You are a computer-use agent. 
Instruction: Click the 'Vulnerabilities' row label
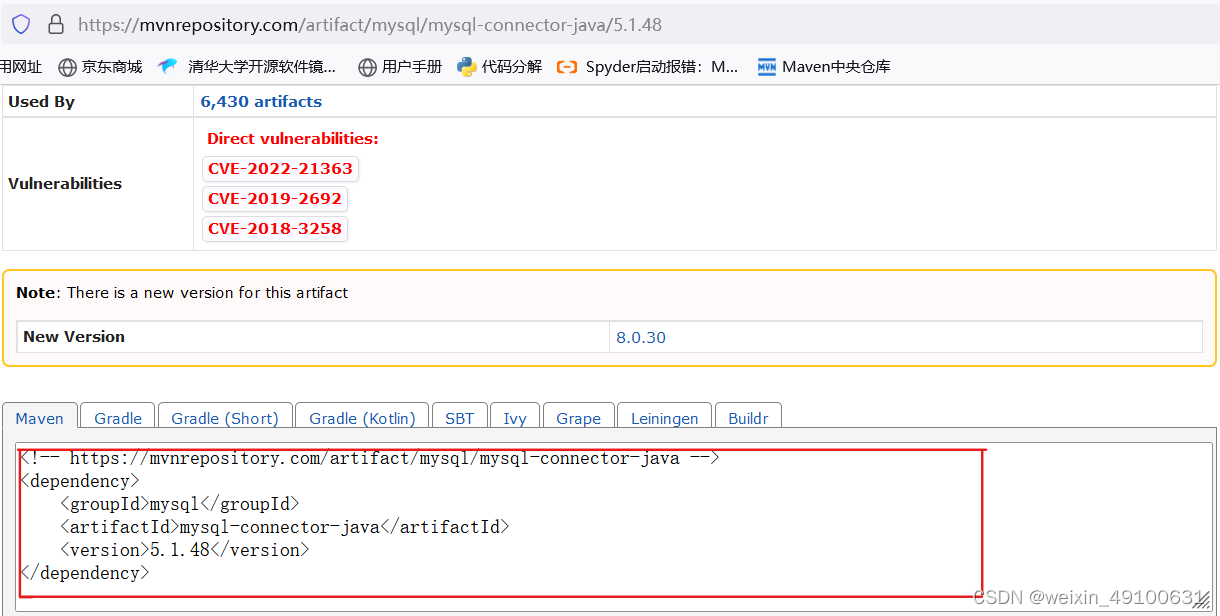[65, 184]
